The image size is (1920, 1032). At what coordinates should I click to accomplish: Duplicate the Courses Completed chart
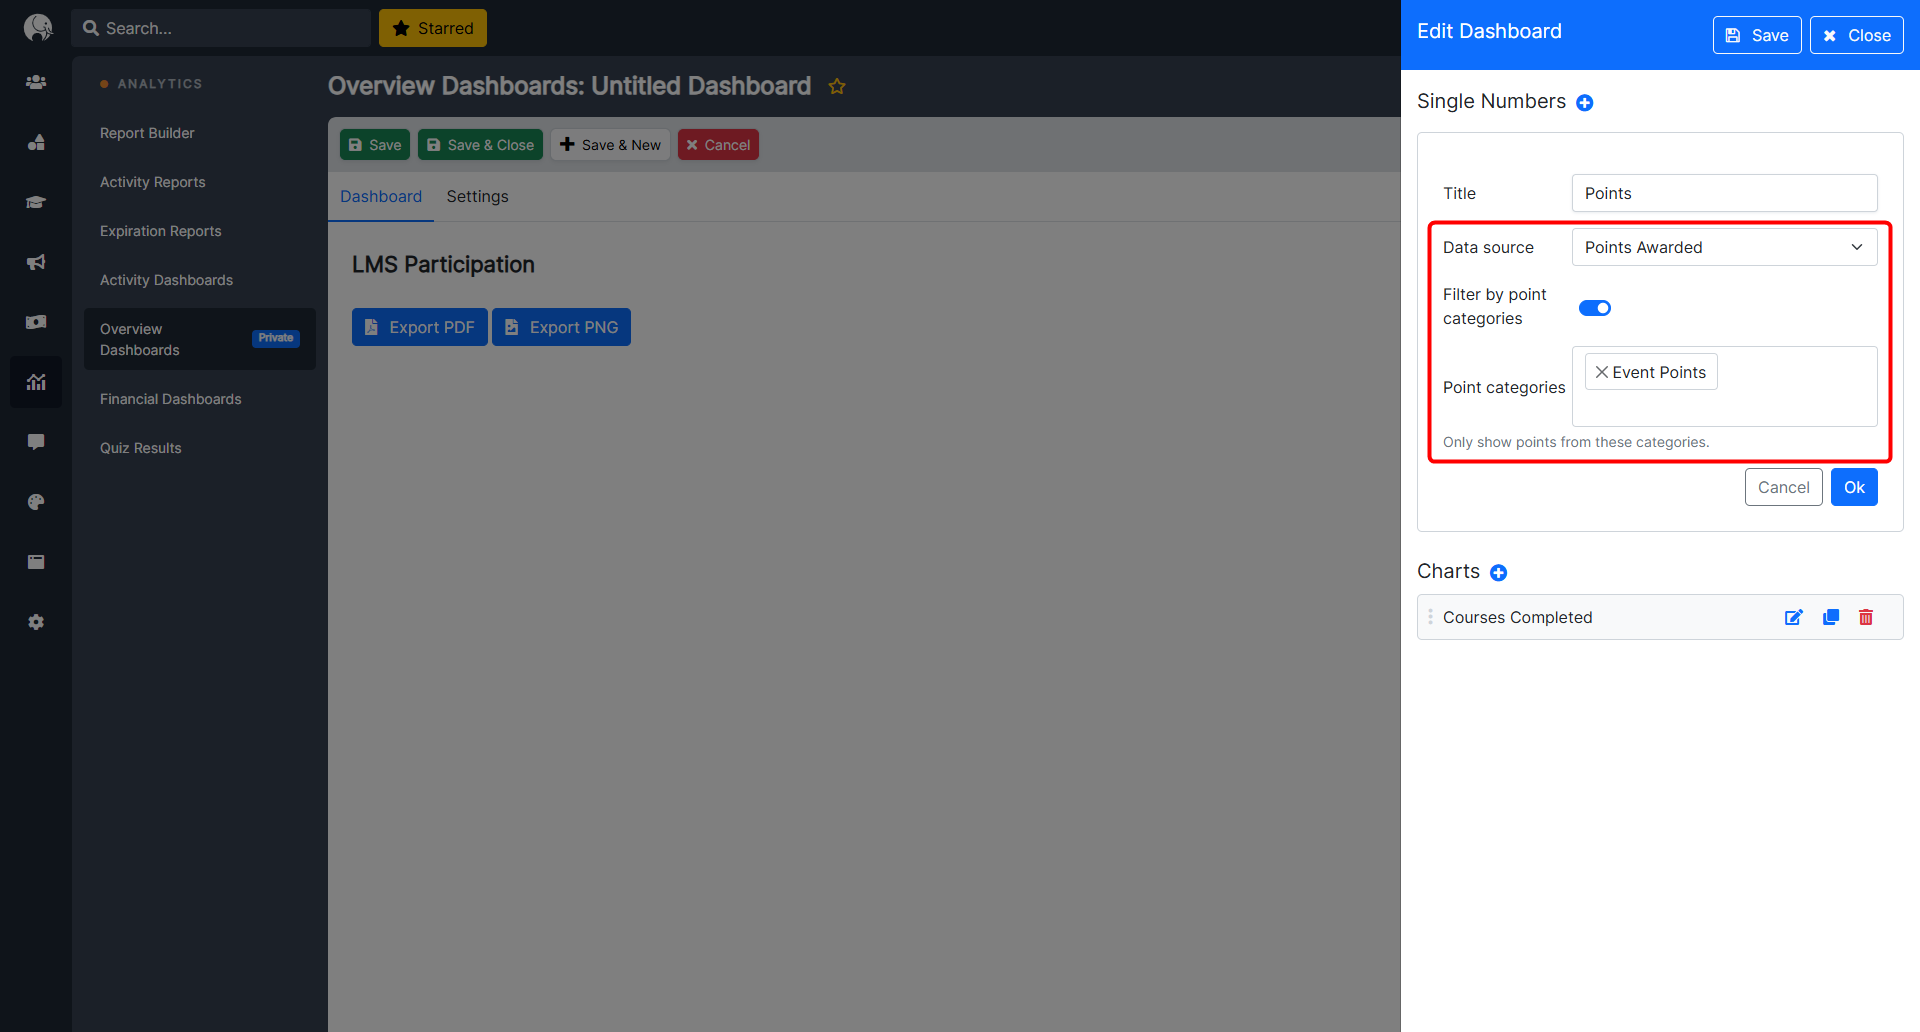(x=1830, y=618)
